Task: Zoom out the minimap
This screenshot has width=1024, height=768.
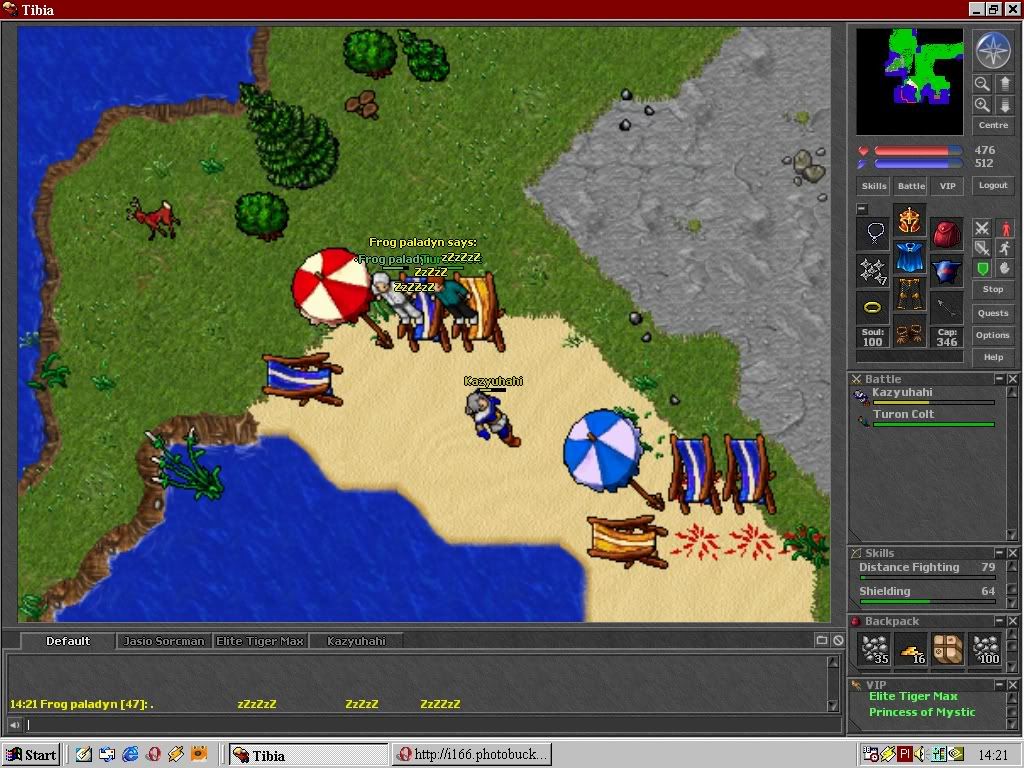Action: click(x=982, y=84)
